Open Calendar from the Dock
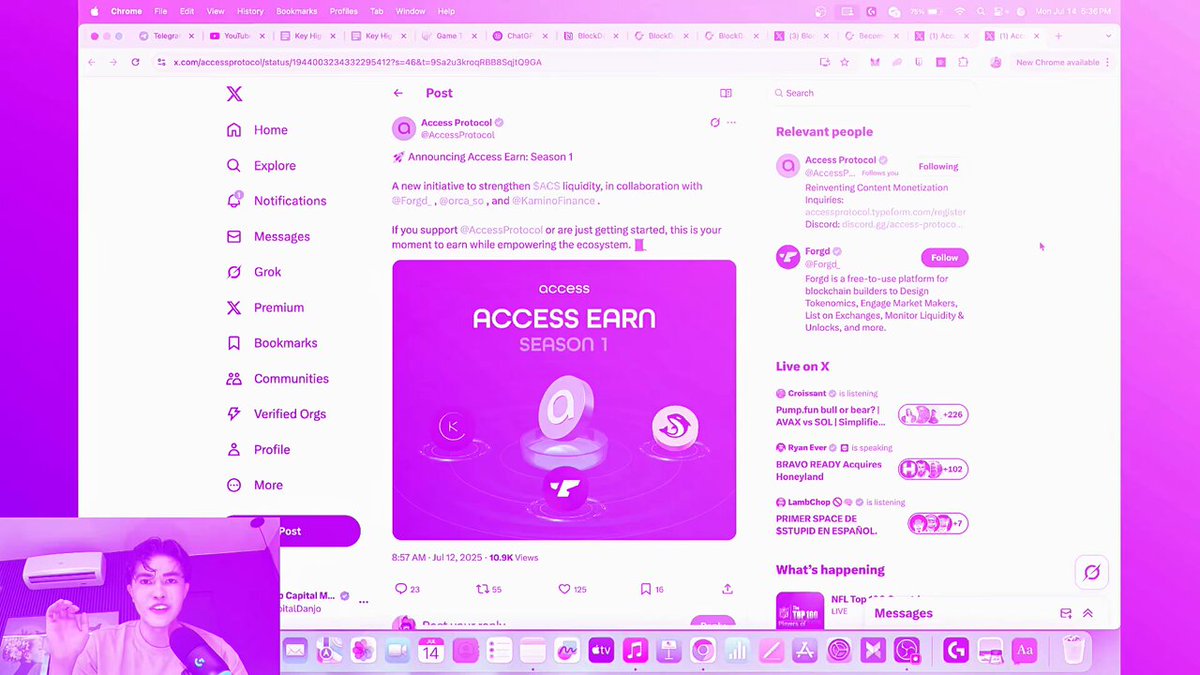Viewport: 1200px width, 675px height. click(x=430, y=651)
